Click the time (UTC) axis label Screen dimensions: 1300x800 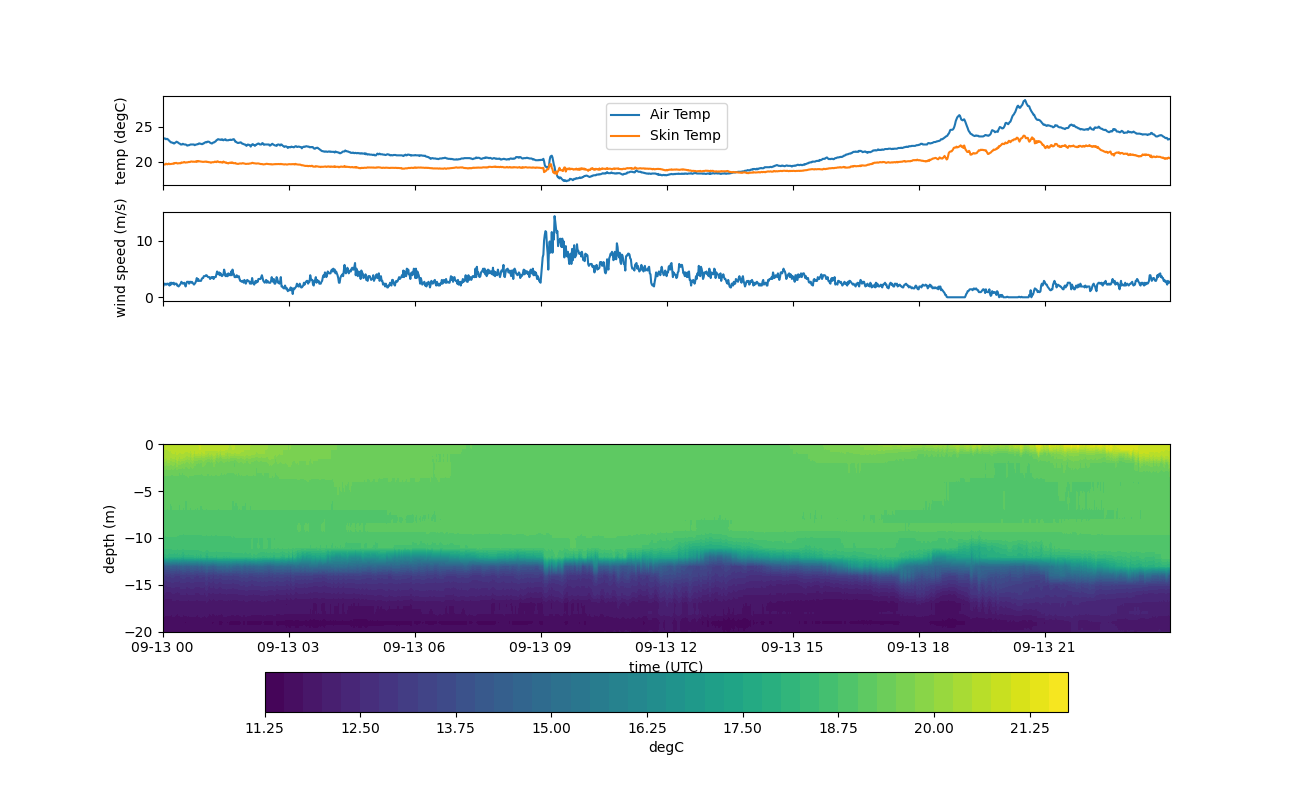(x=666, y=667)
